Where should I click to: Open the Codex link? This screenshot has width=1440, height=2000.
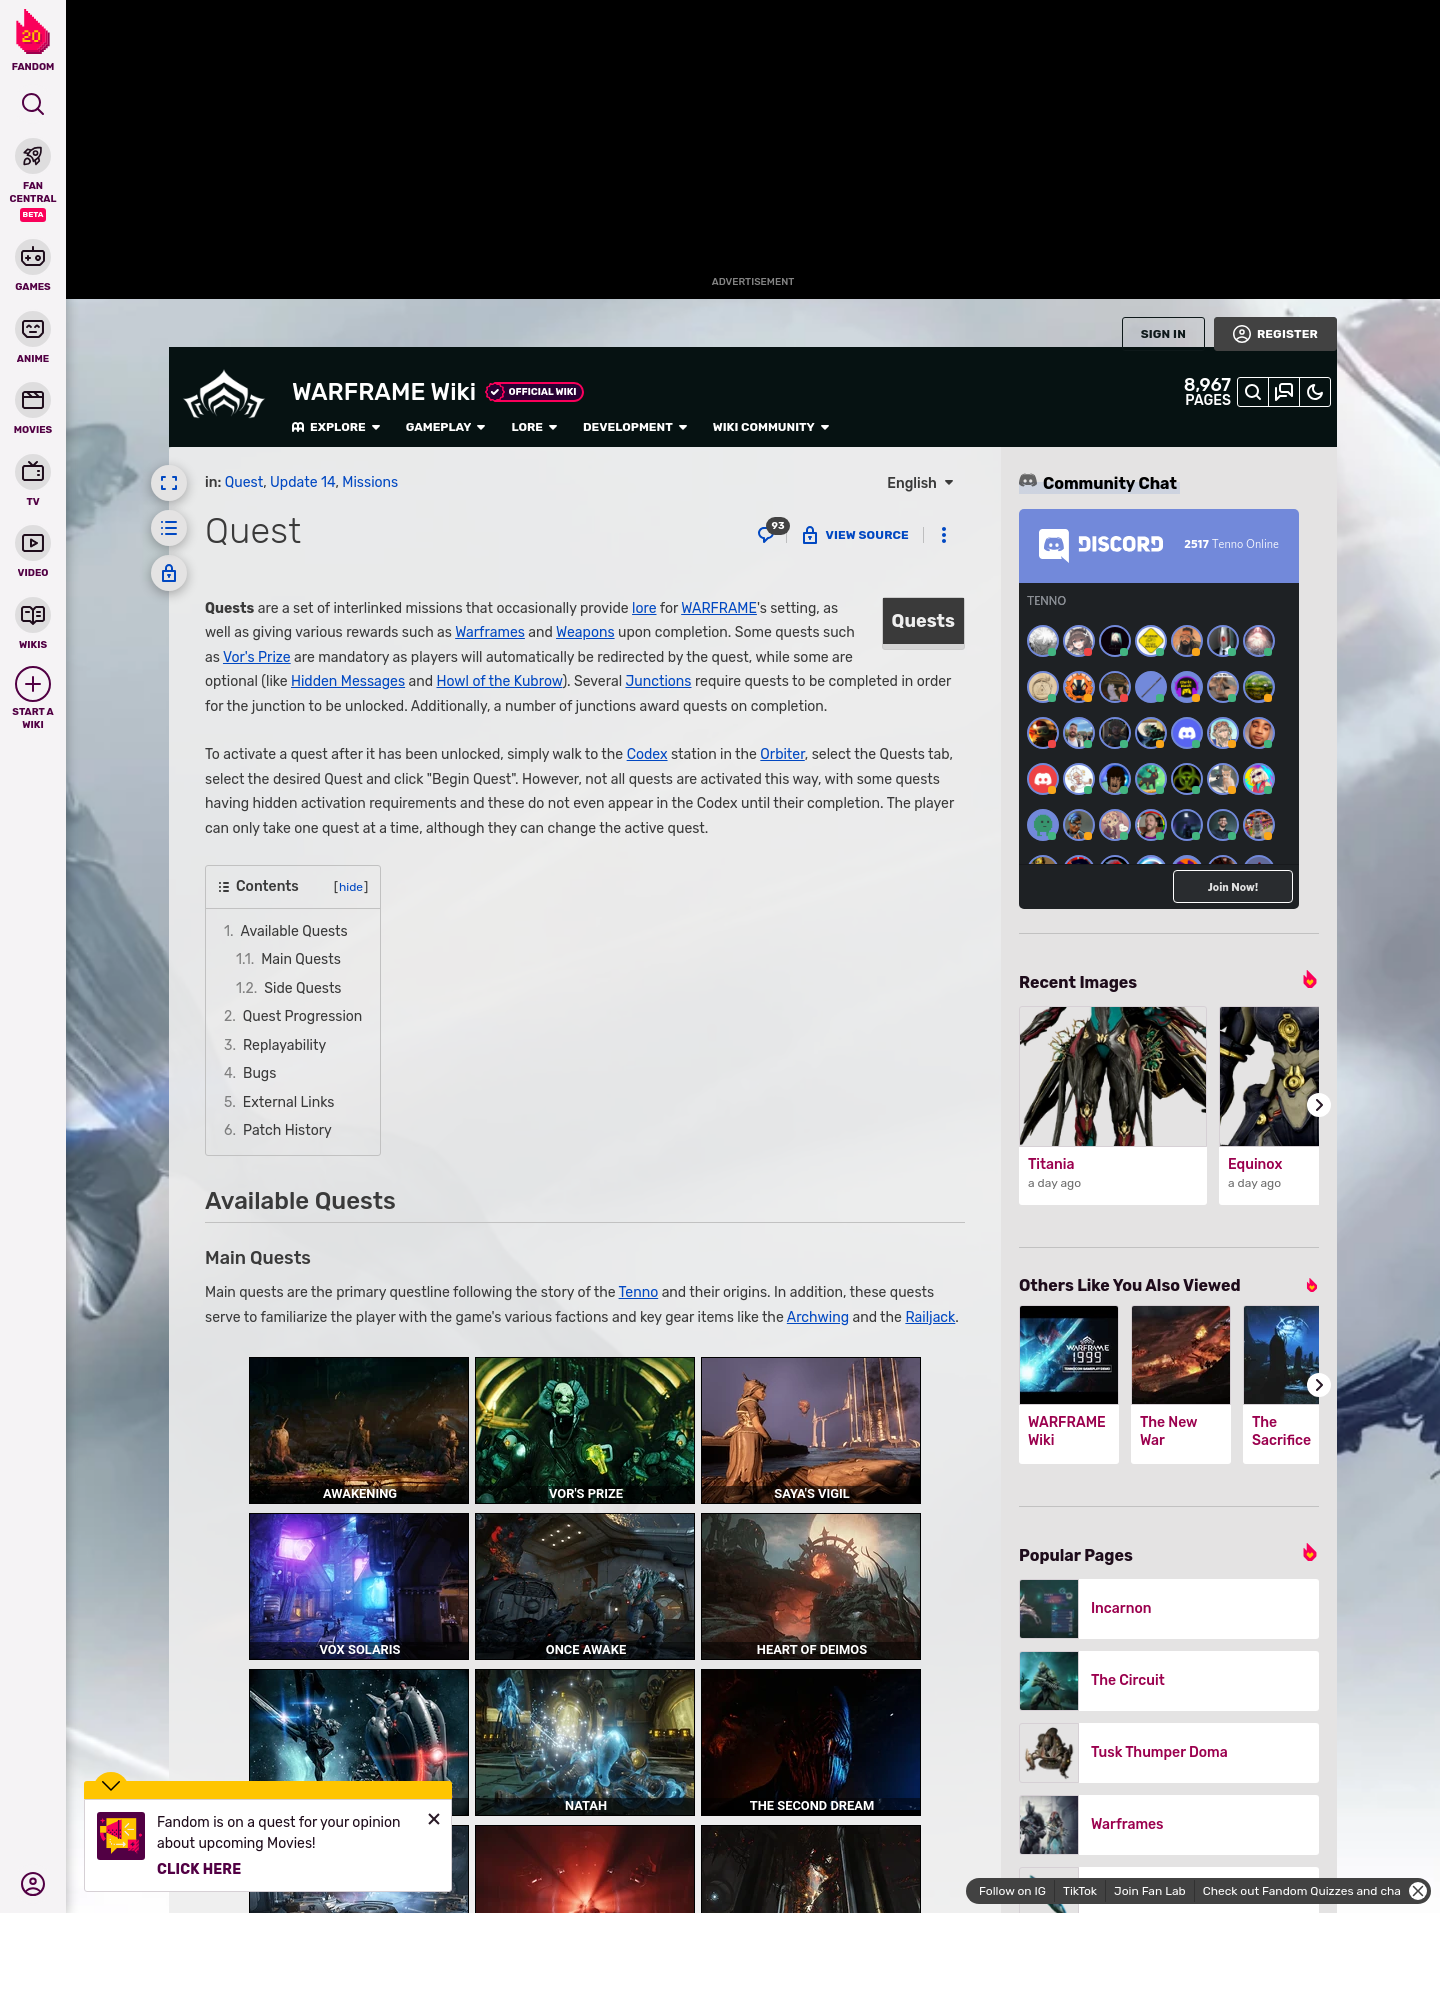point(647,754)
